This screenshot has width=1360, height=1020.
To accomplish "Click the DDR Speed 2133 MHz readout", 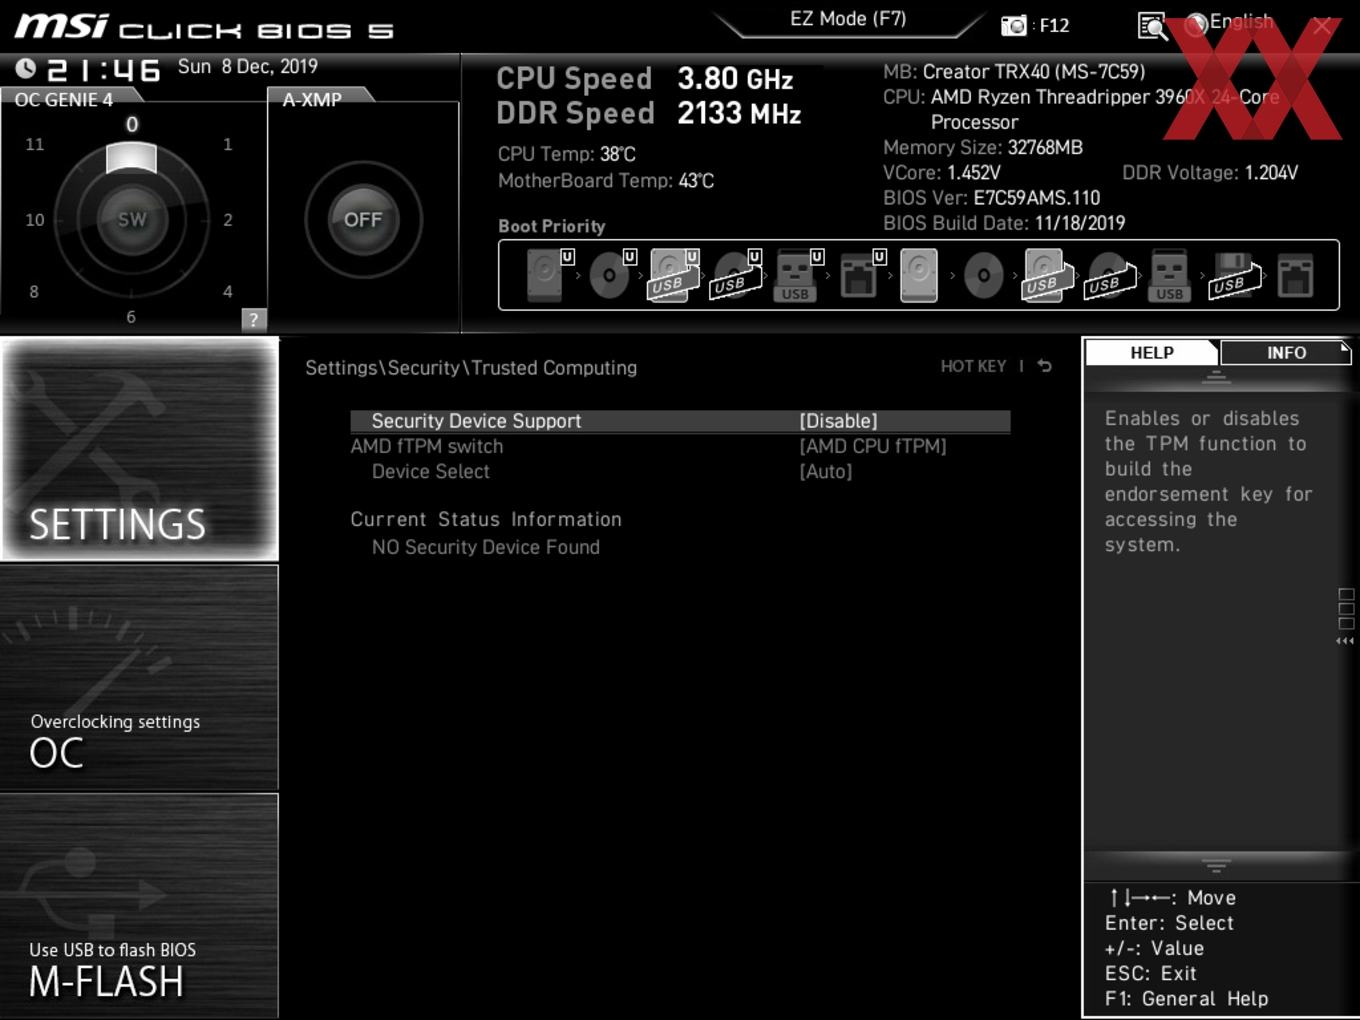I will (x=649, y=113).
